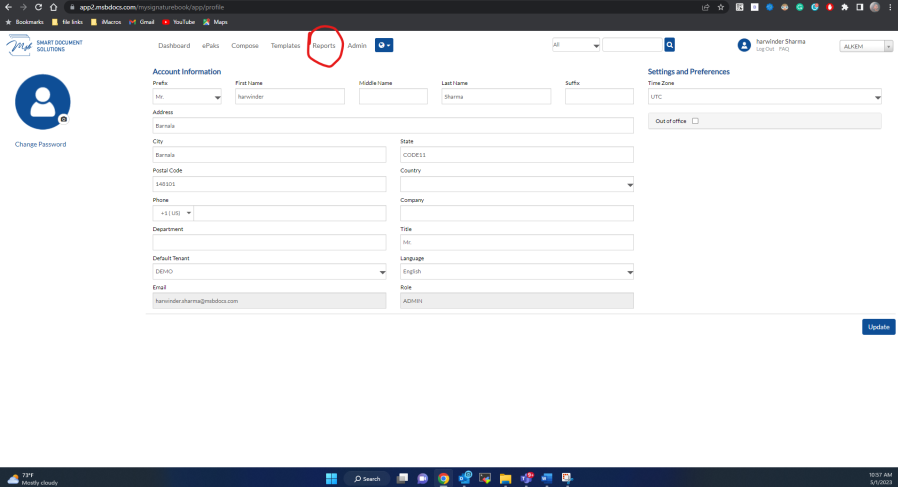
Task: Click the Postal Code field
Action: tap(269, 184)
